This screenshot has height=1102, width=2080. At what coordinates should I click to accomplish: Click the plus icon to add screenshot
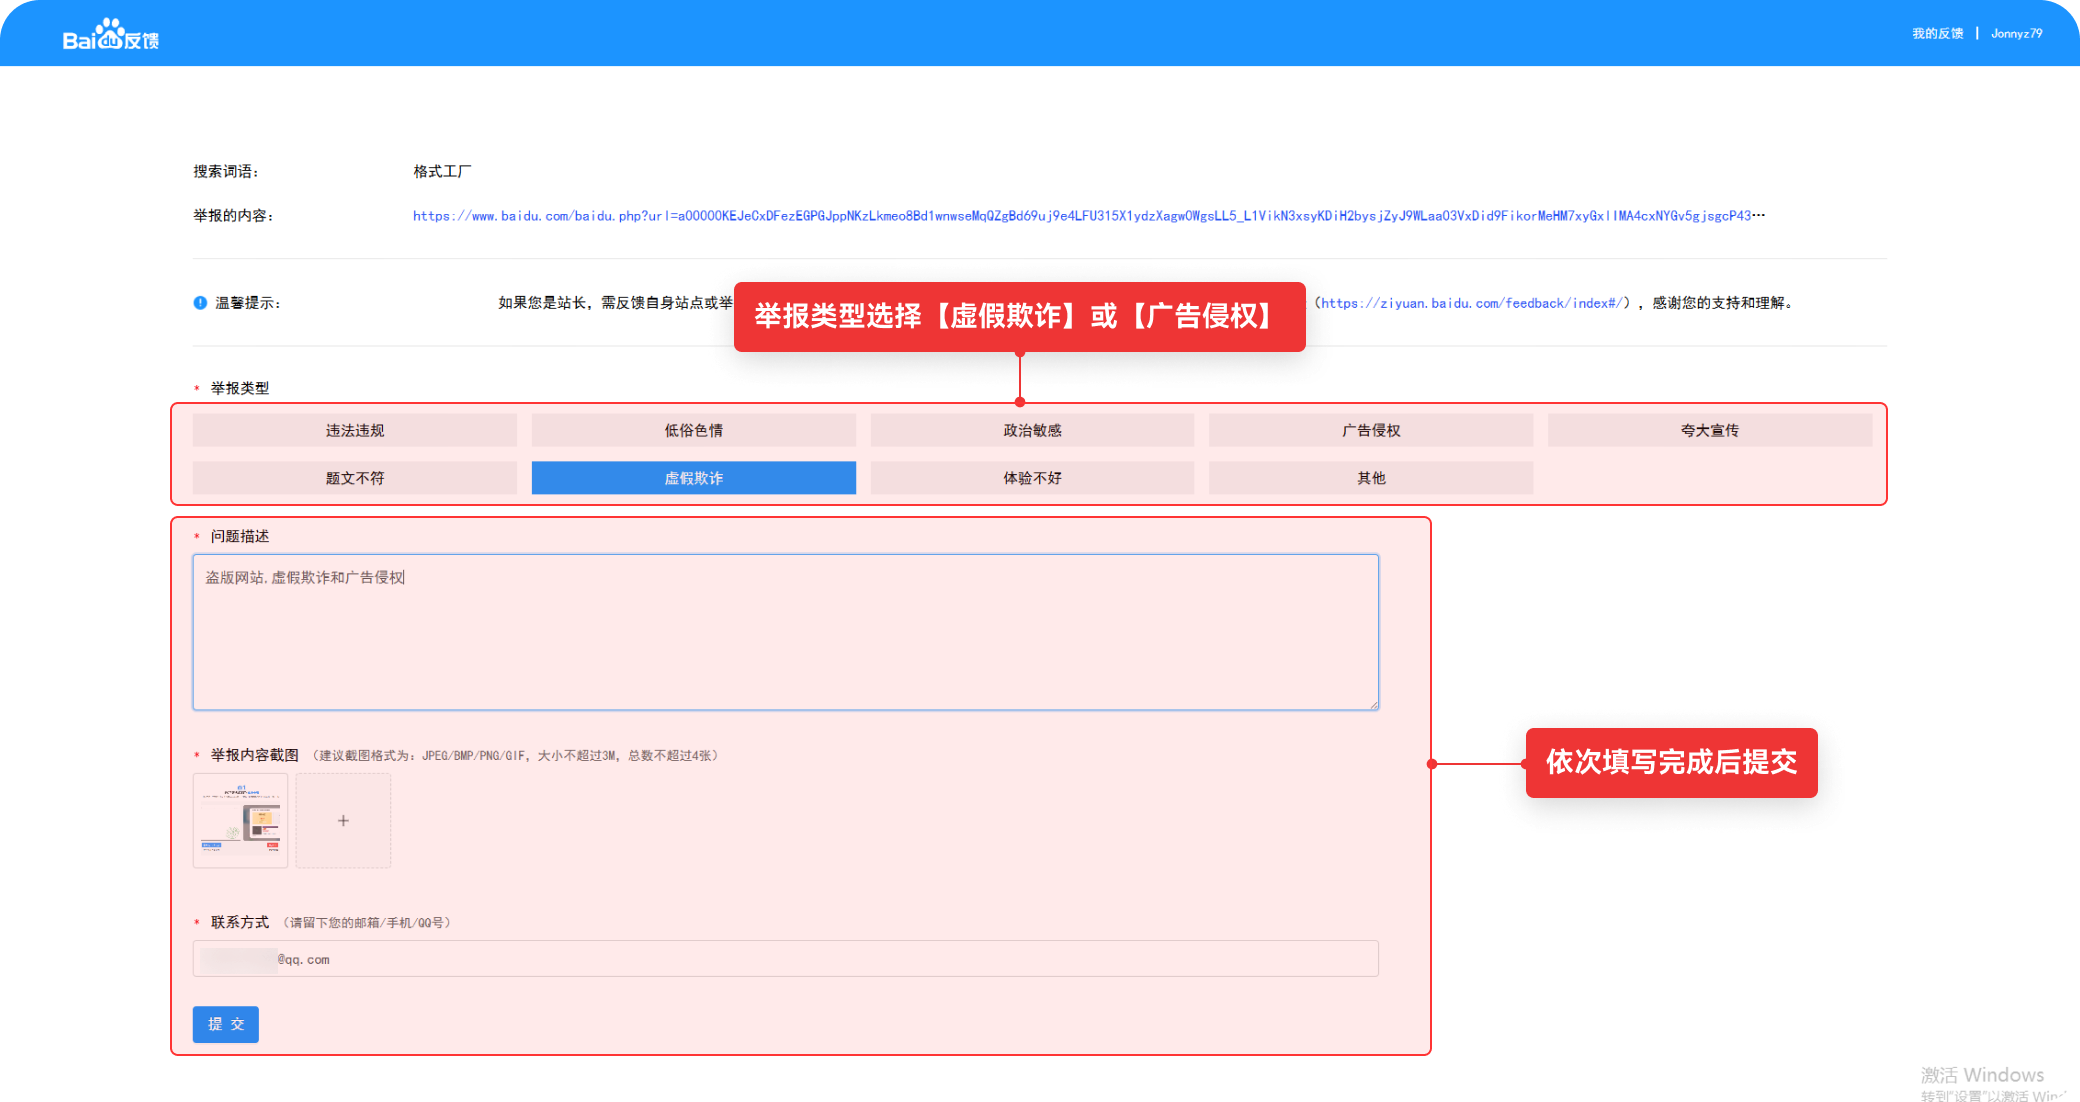pyautogui.click(x=343, y=820)
